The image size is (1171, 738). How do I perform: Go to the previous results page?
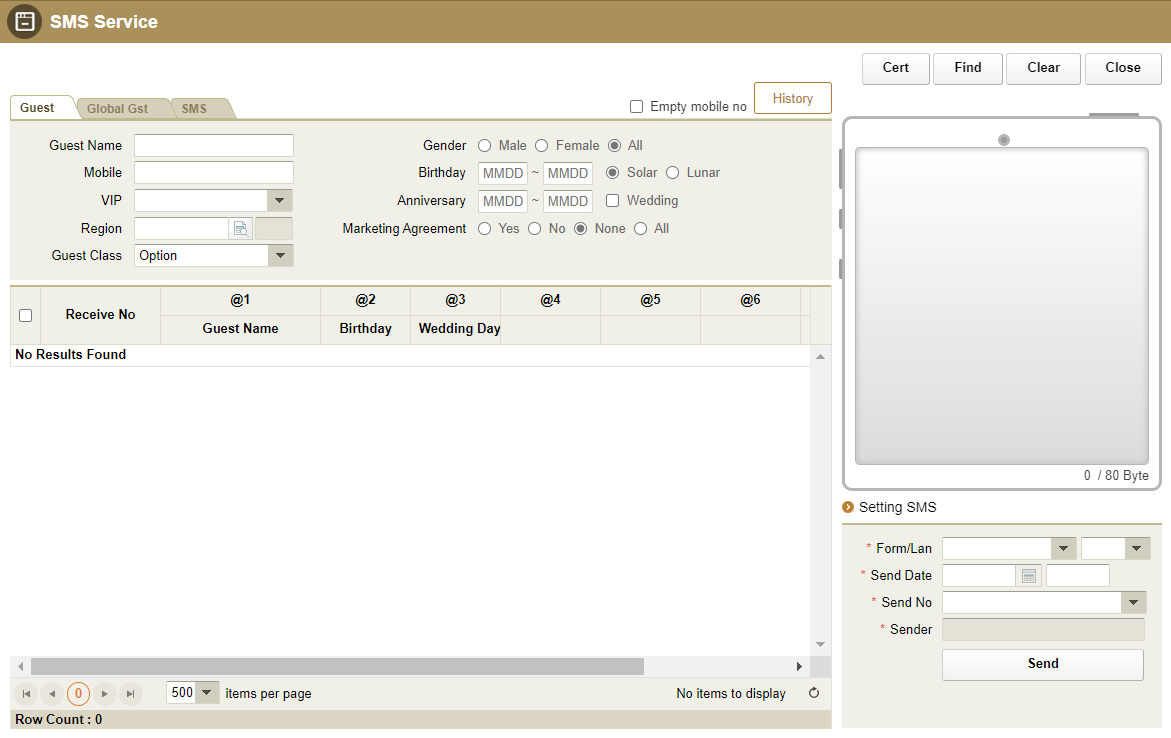(52, 694)
